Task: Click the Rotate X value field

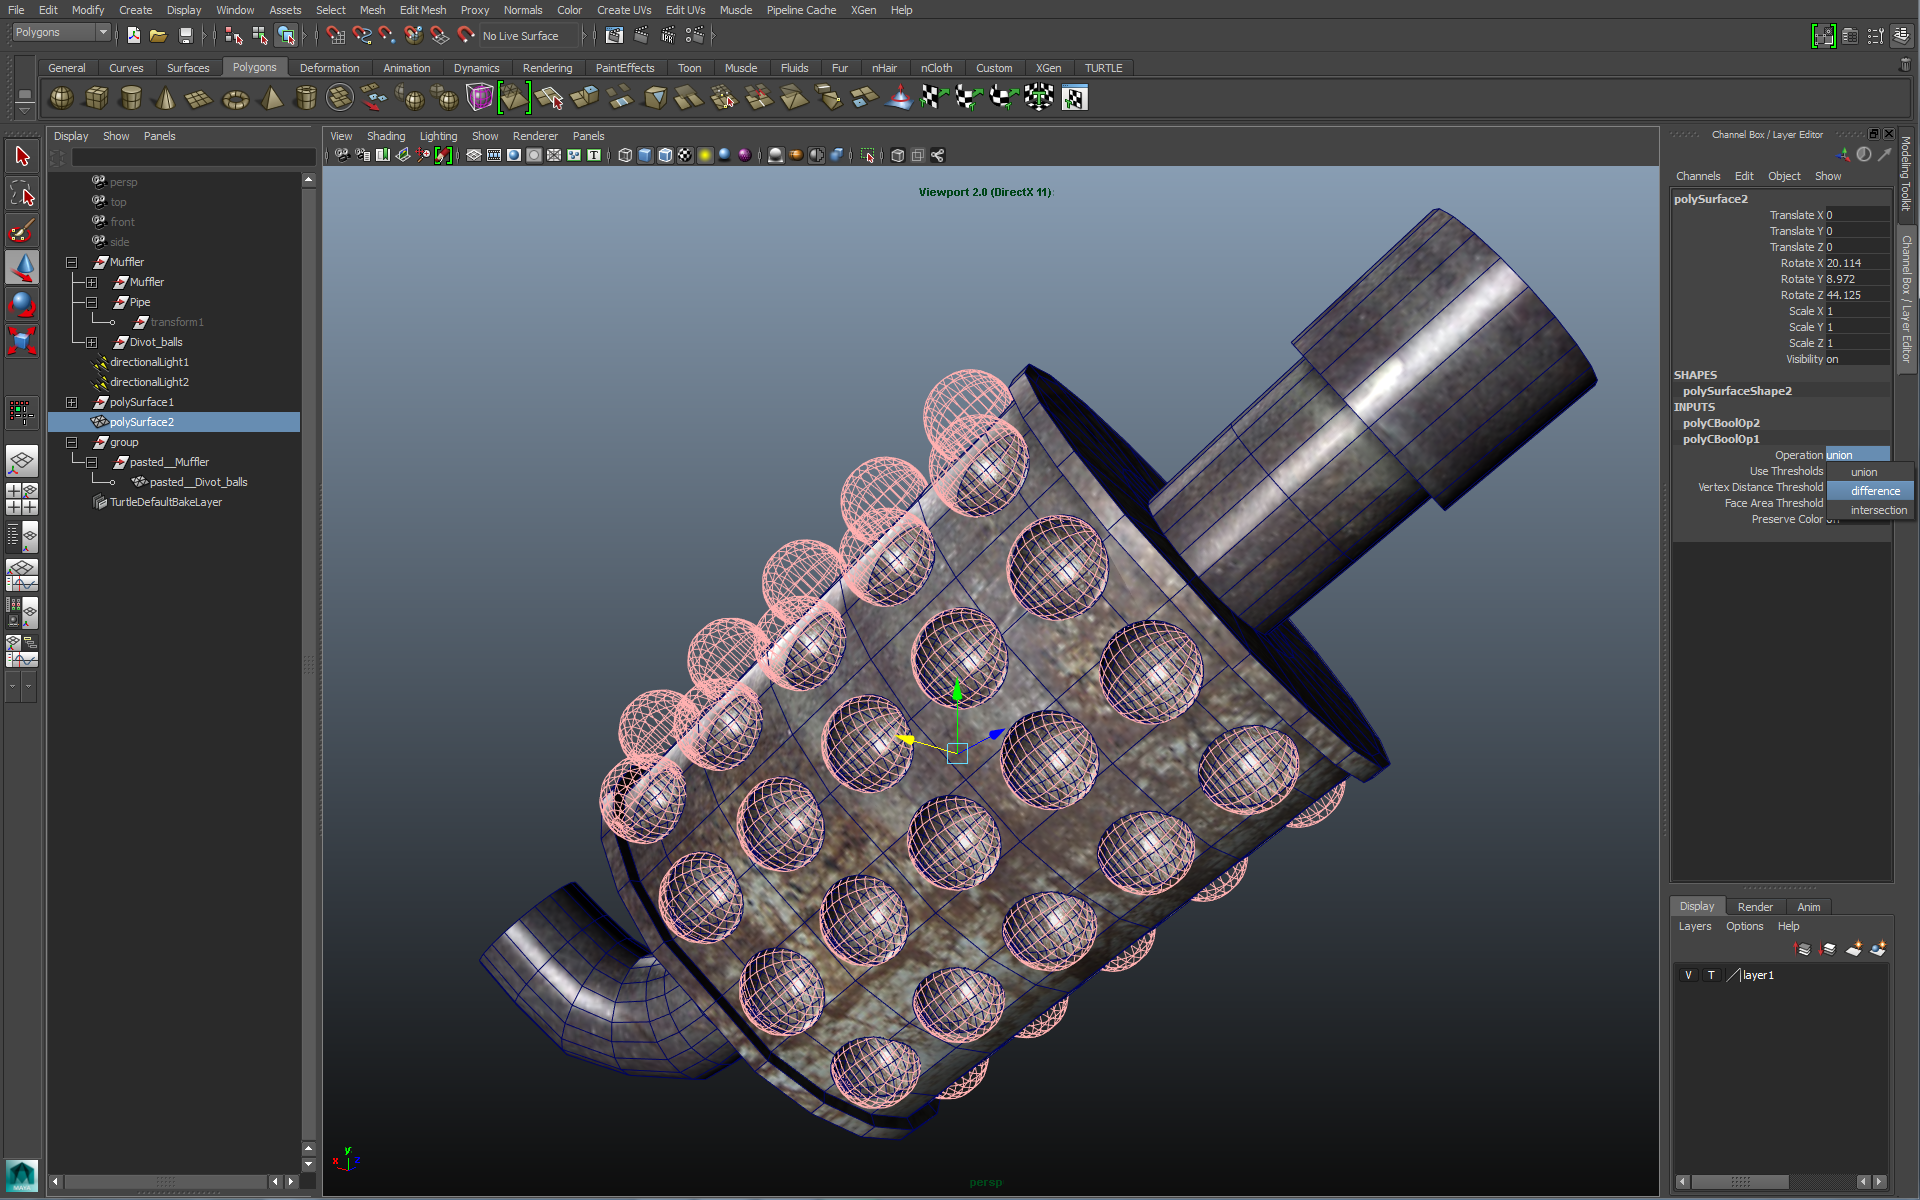Action: point(1855,263)
